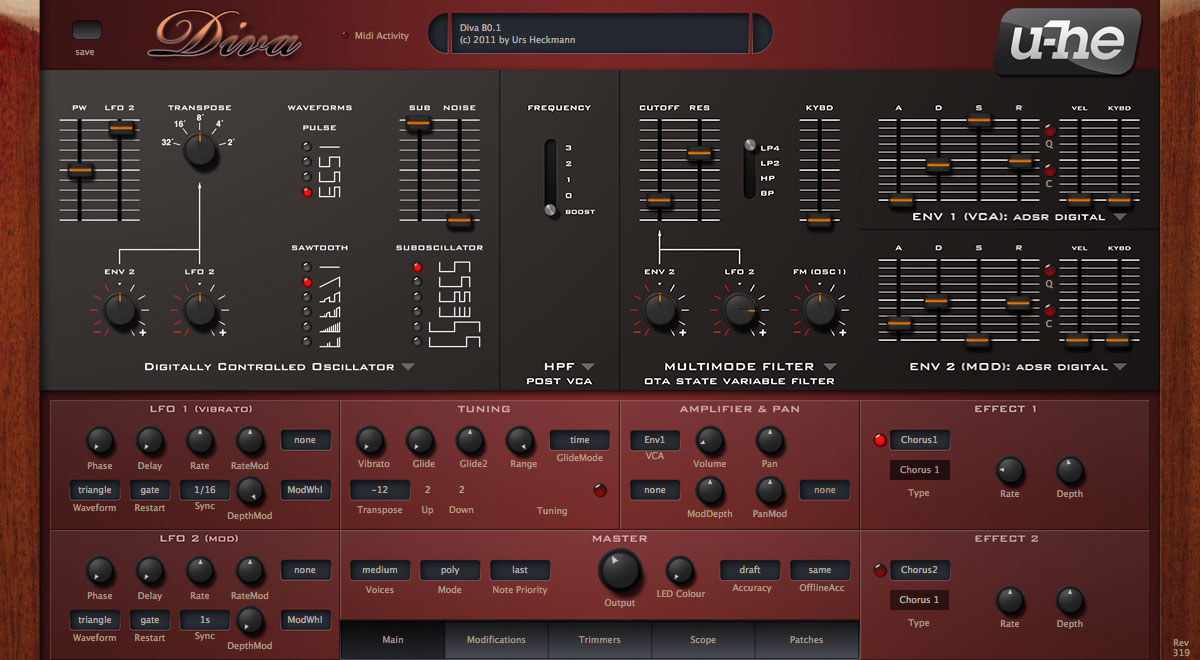
Task: Click the LFO 1 Sync 1/16 field
Action: 205,490
